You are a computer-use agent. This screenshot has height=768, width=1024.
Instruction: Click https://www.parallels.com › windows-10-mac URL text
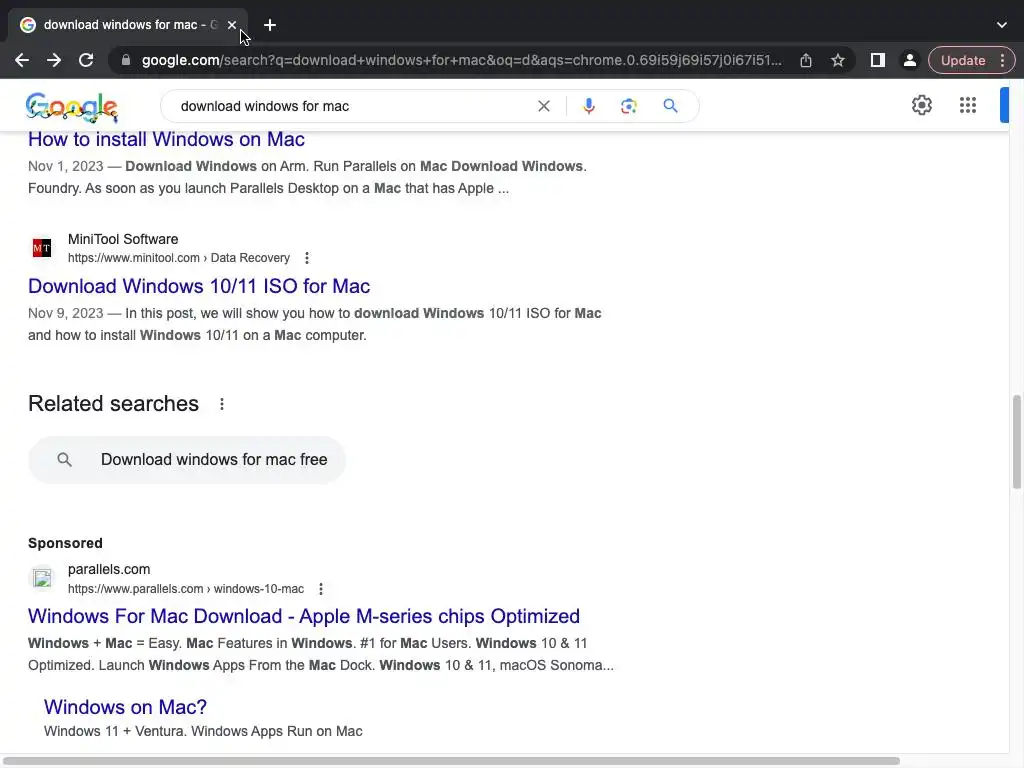tap(185, 589)
